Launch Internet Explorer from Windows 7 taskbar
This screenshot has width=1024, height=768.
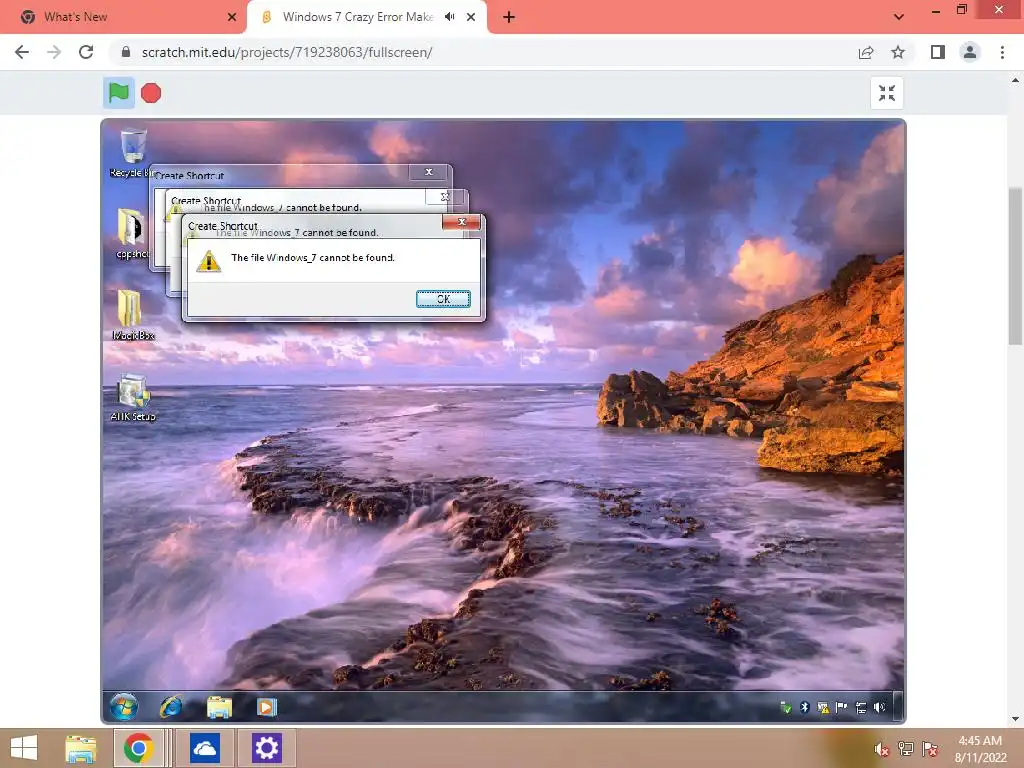point(171,707)
